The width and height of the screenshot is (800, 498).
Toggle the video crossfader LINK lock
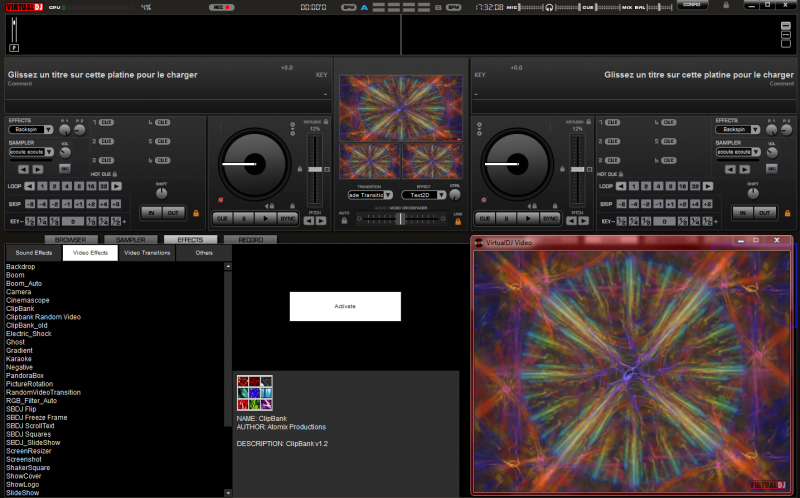coord(457,222)
